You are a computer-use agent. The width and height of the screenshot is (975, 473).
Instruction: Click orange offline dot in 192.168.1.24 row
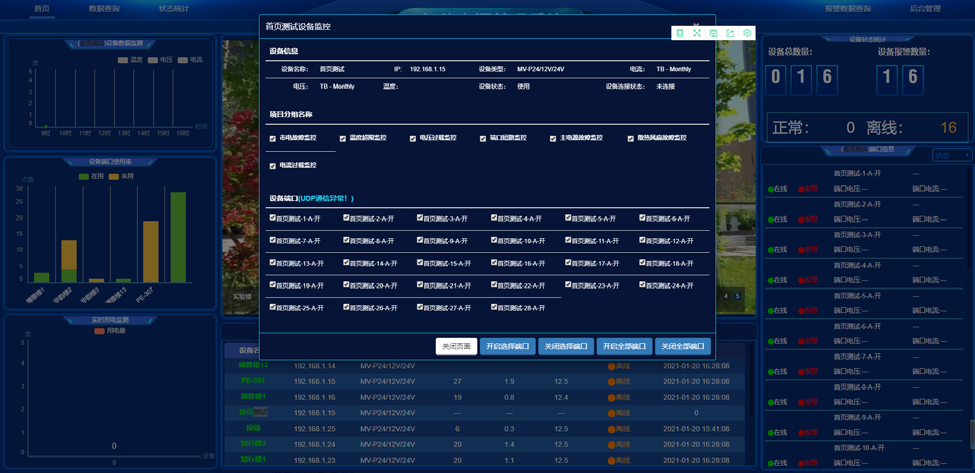(x=612, y=444)
